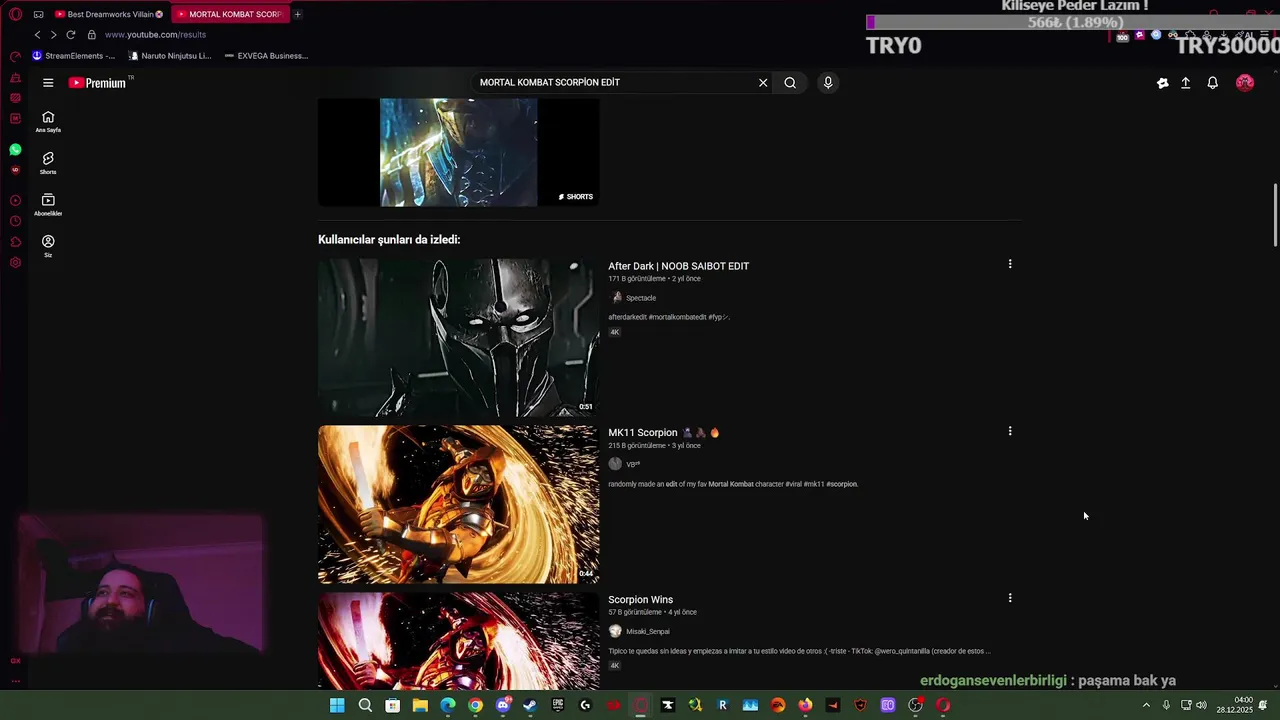Open the YouTube notifications bell
Screen dimensions: 1280x720
click(1213, 83)
